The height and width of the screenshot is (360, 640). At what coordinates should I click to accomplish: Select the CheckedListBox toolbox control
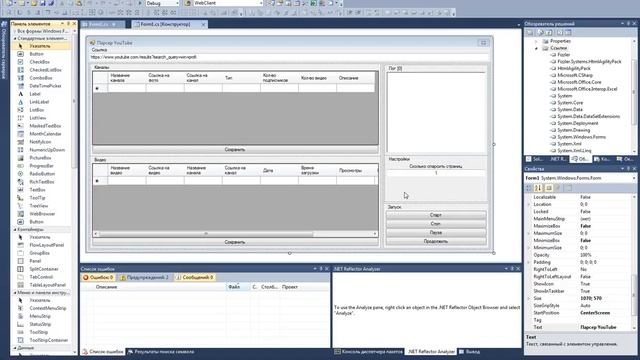[x=45, y=70]
